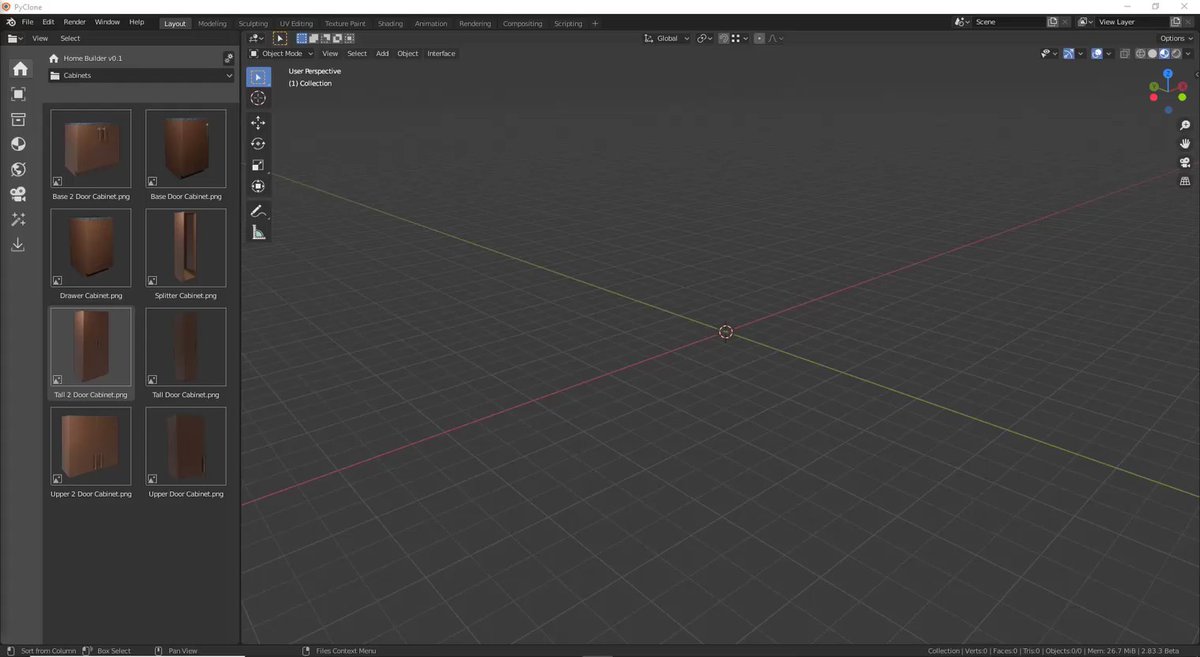Screen dimensions: 1200x657
Task: Activate the Move tool
Action: tap(258, 122)
